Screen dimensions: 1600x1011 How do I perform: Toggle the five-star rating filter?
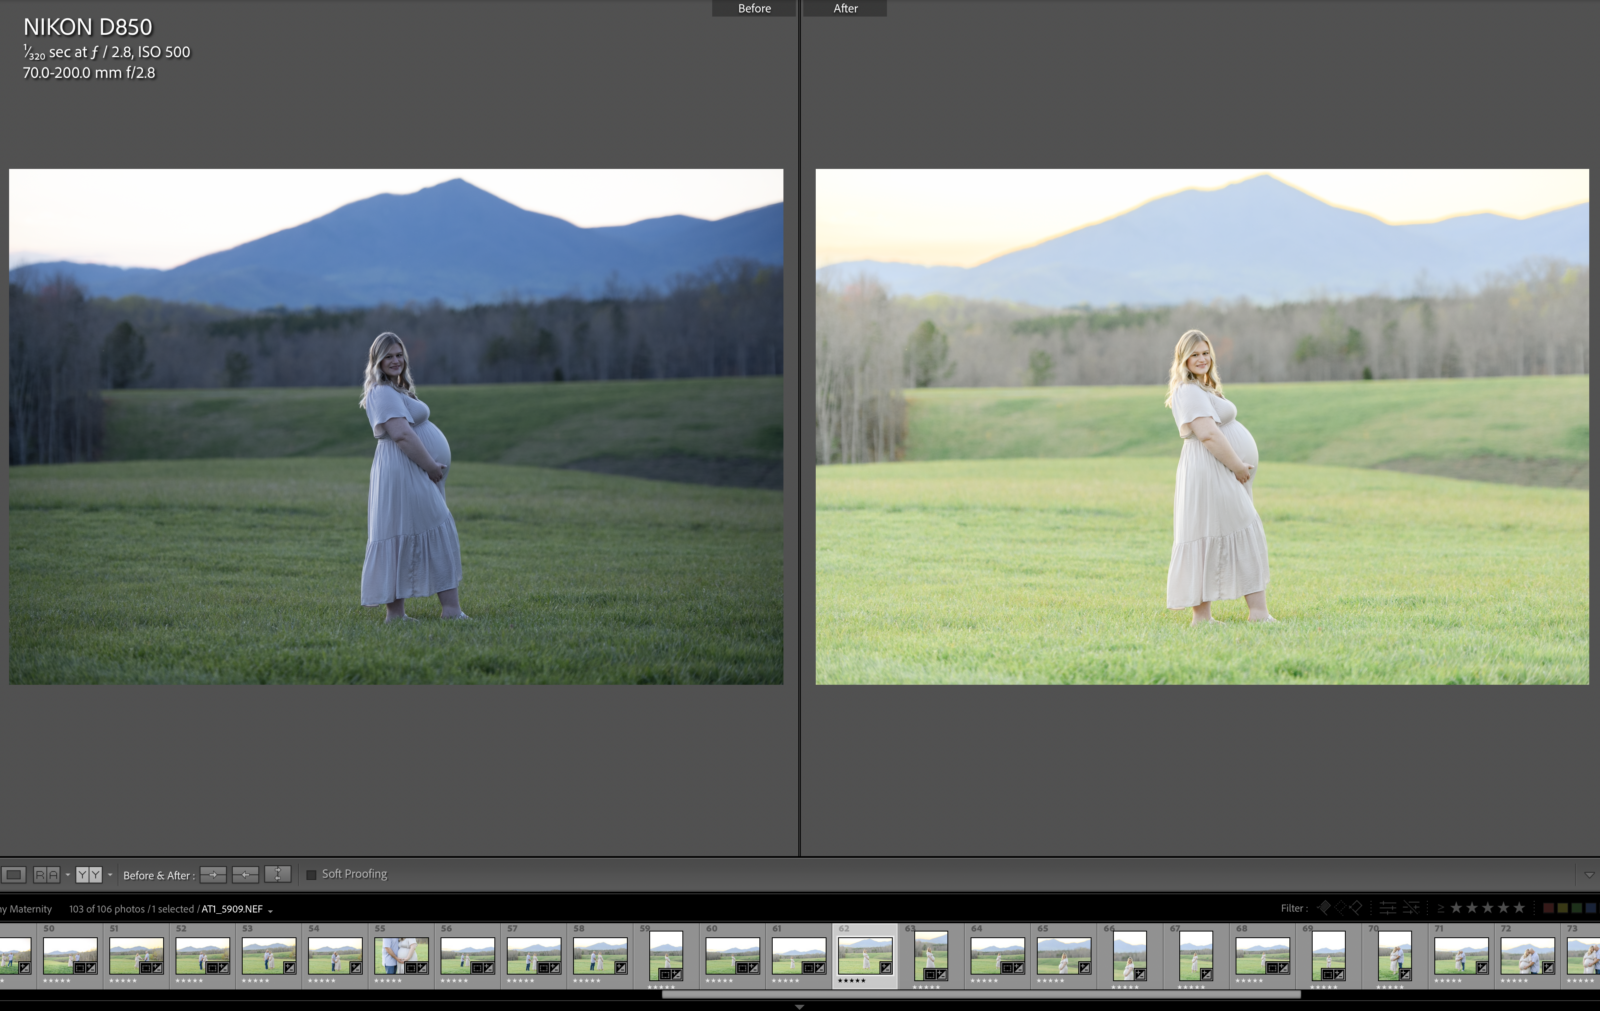(x=1519, y=908)
